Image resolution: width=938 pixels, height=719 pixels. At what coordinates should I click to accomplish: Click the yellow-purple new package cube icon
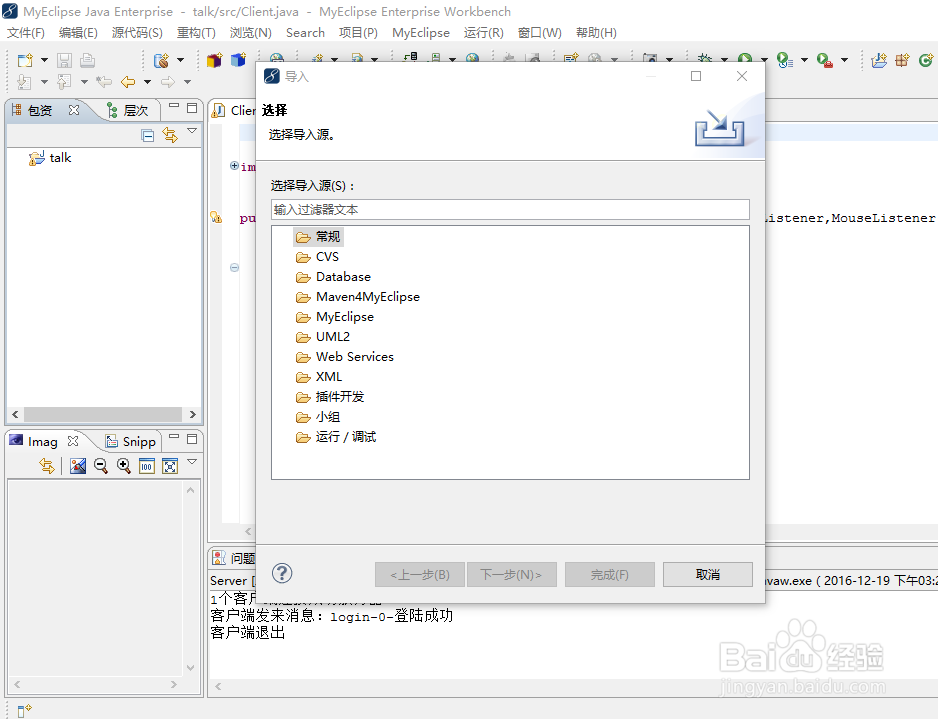pos(214,60)
